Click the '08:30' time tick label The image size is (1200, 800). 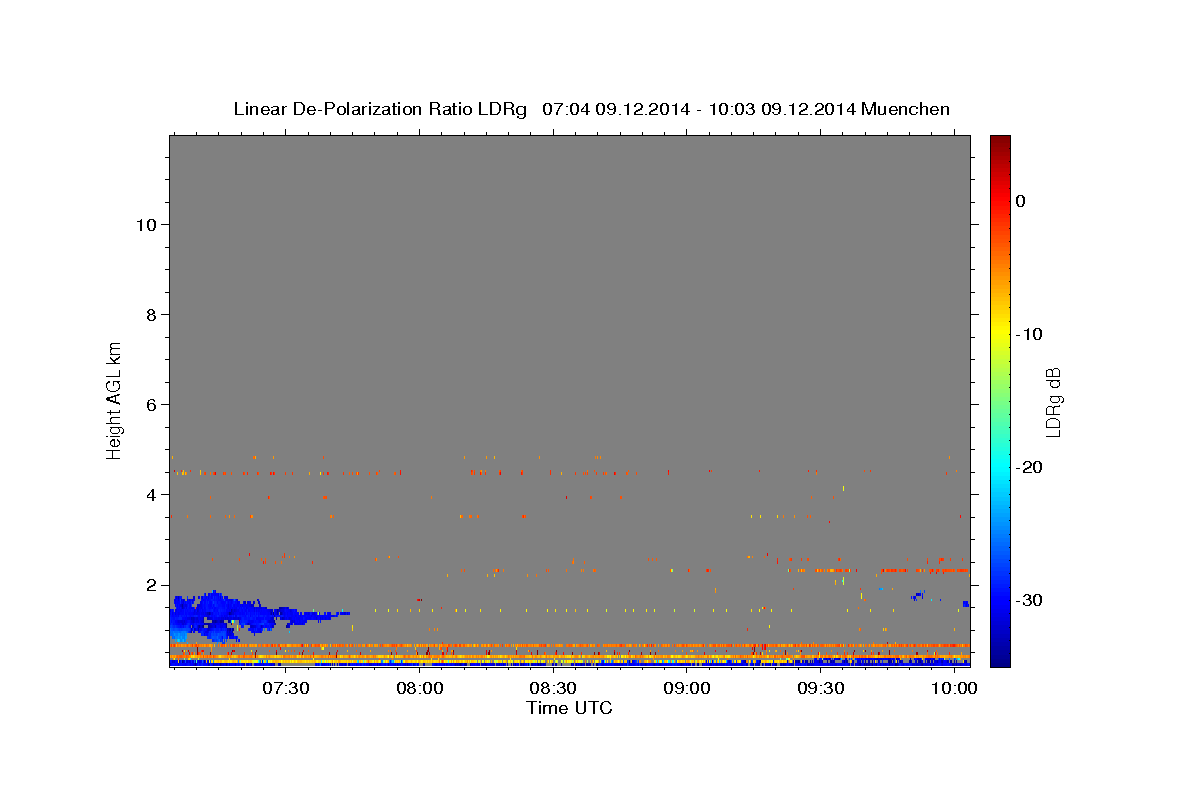[x=553, y=689]
